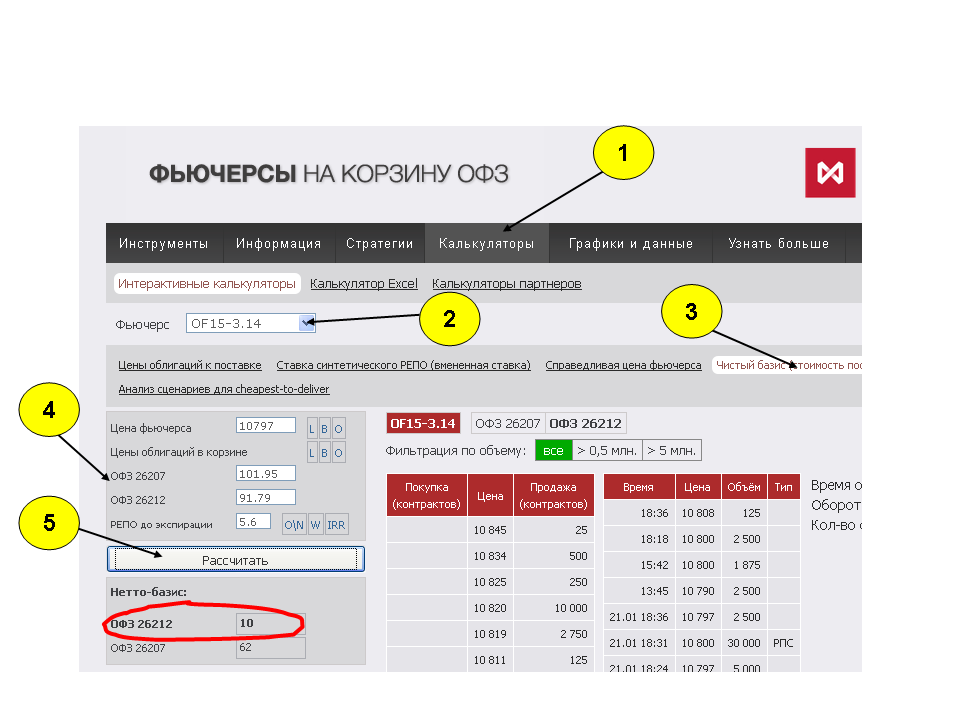Go to the Узнать больше menu
The width and height of the screenshot is (960, 720).
(779, 244)
